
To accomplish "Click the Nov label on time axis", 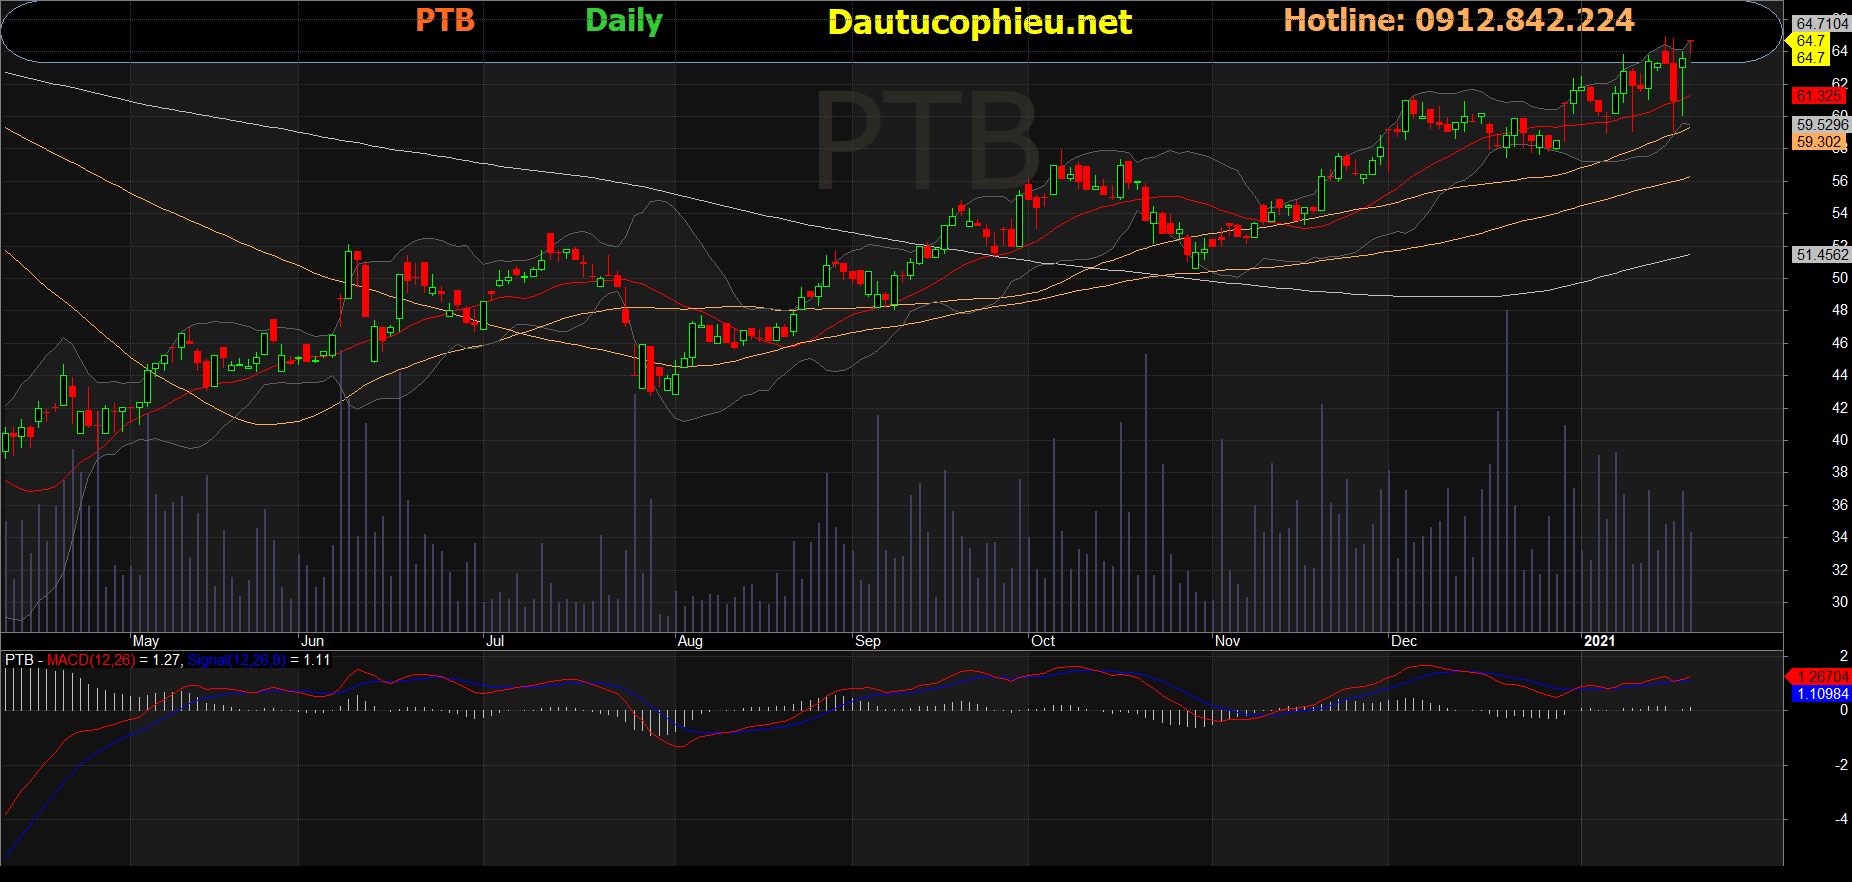I will click(x=1228, y=641).
